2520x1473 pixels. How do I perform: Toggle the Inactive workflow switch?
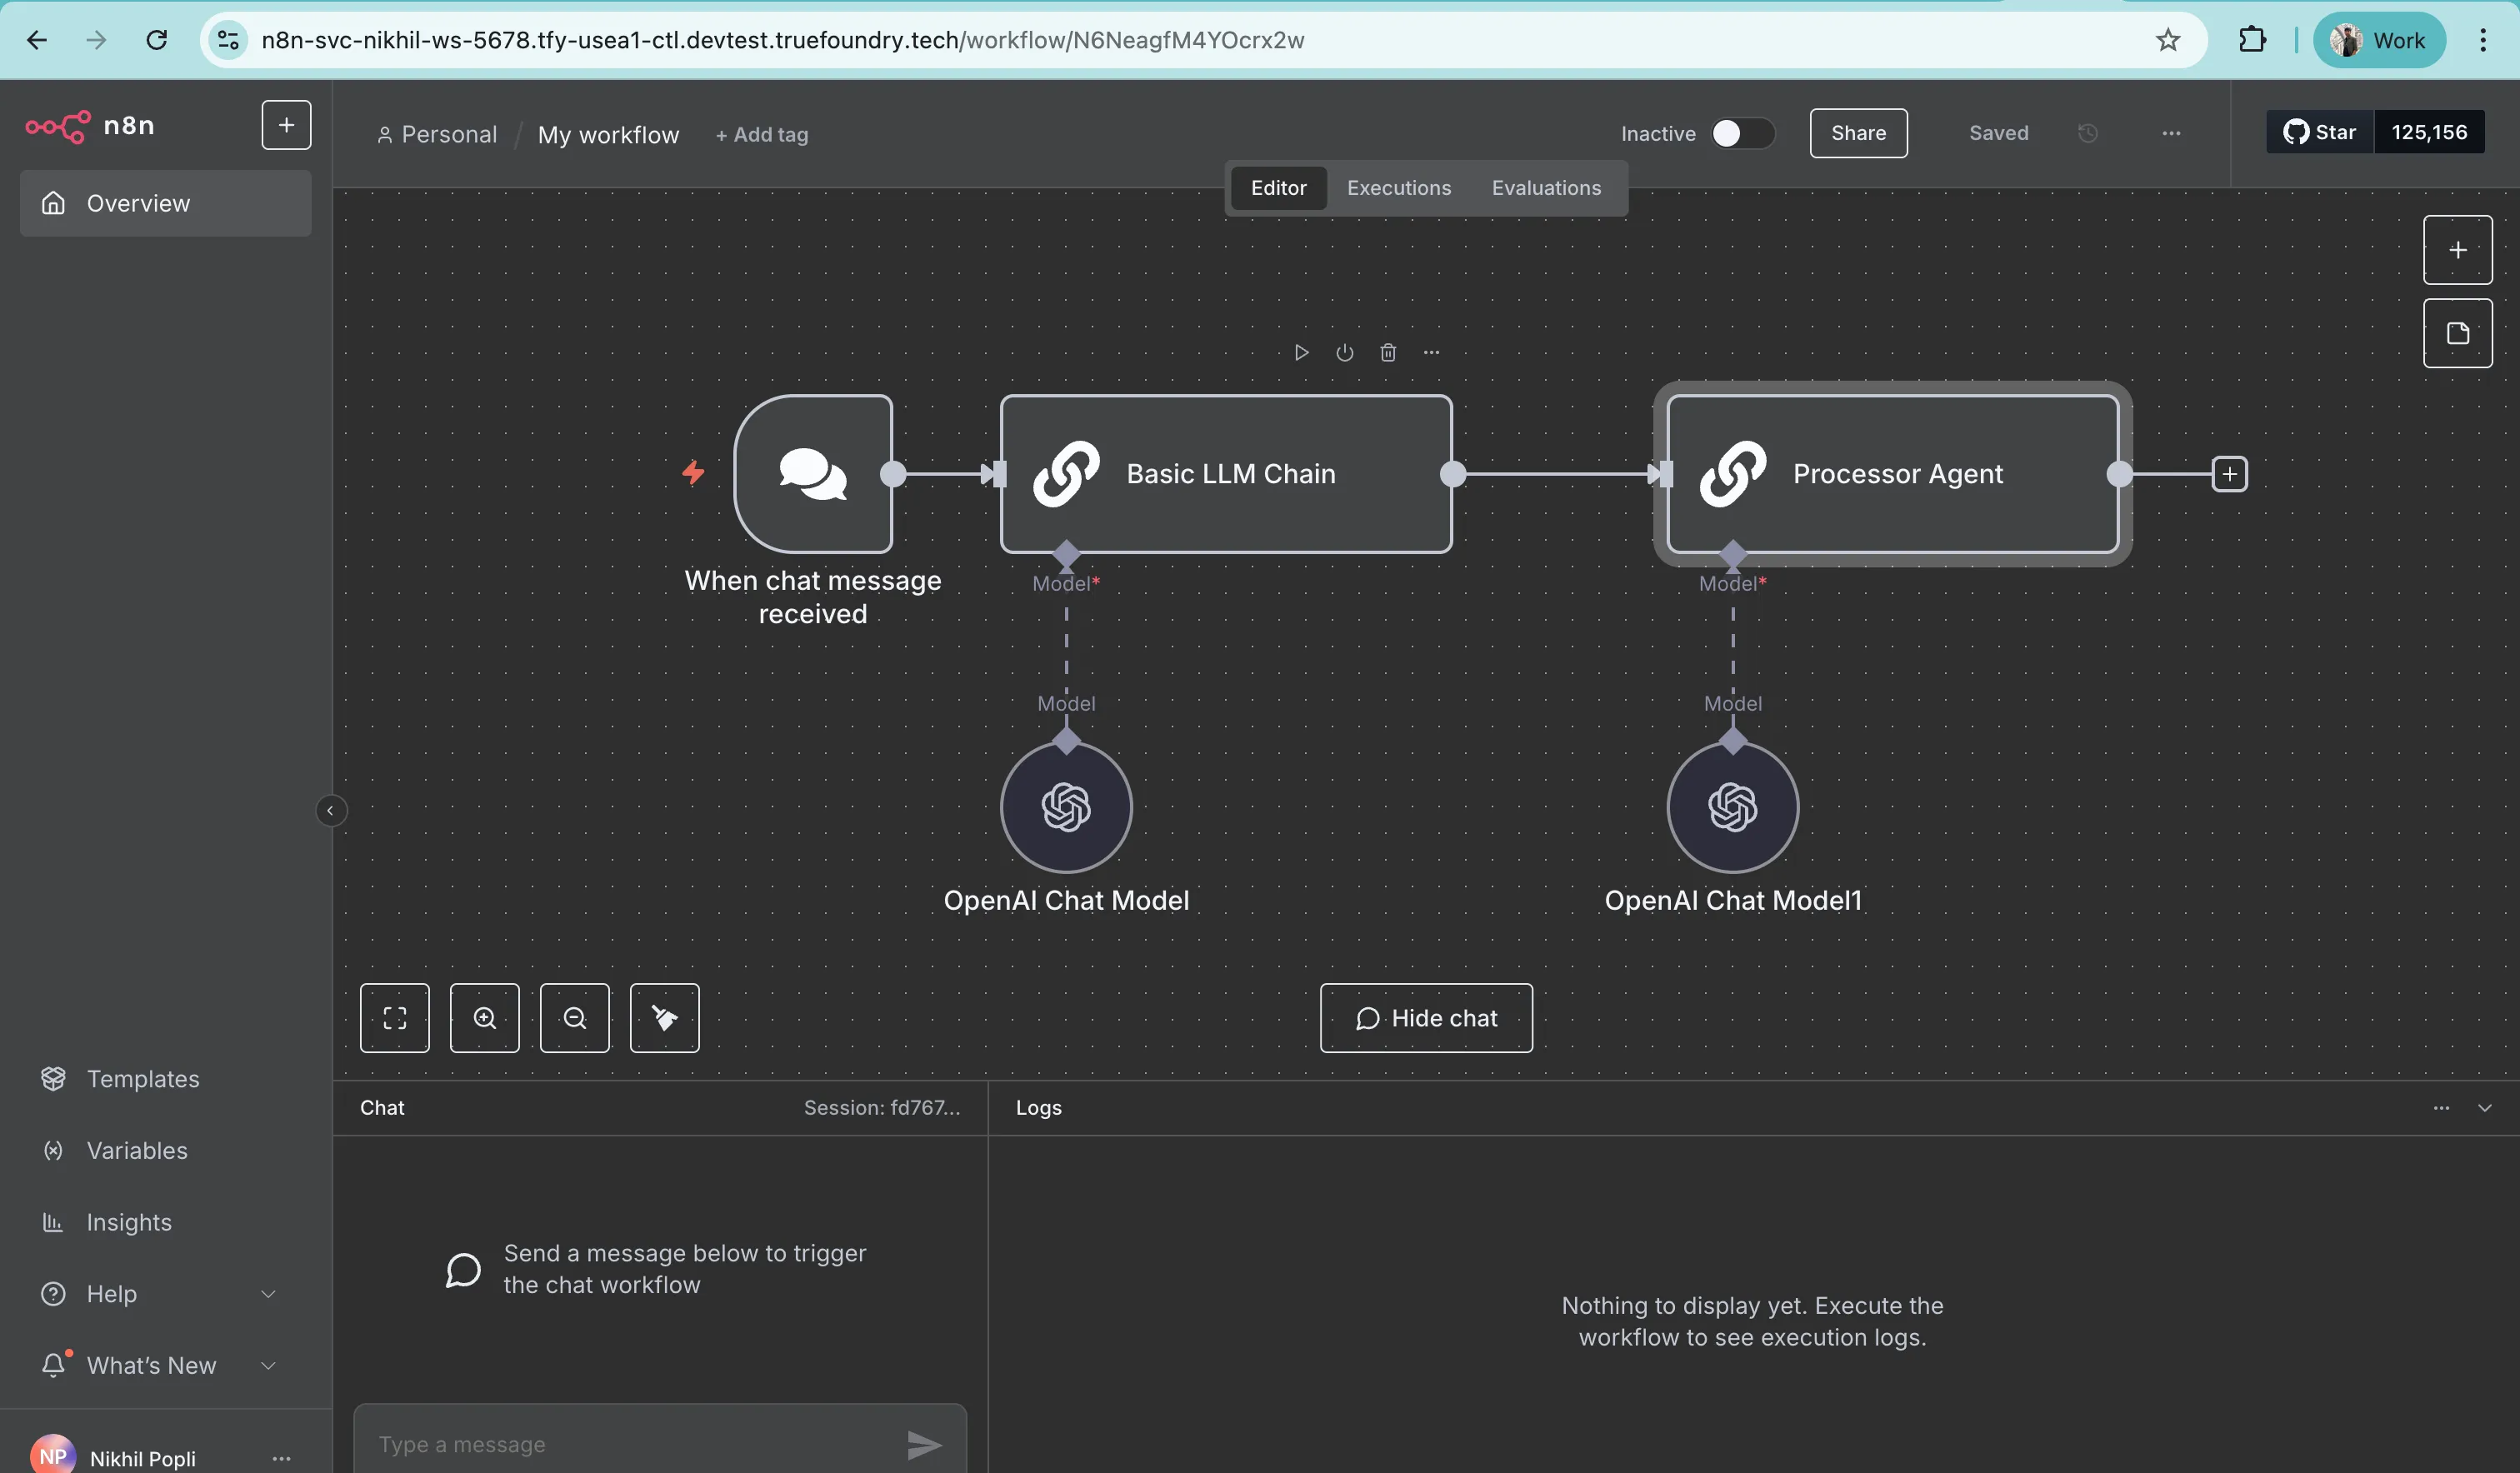click(1742, 133)
